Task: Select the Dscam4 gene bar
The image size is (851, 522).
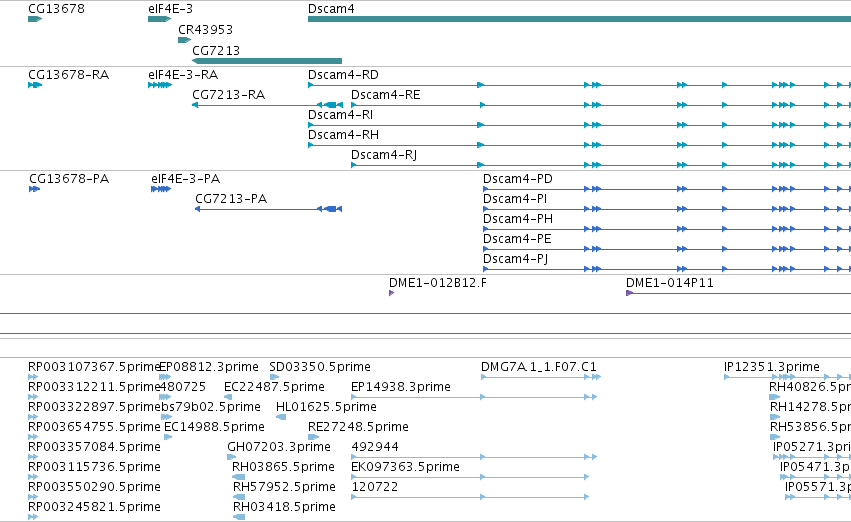Action: (x=579, y=19)
